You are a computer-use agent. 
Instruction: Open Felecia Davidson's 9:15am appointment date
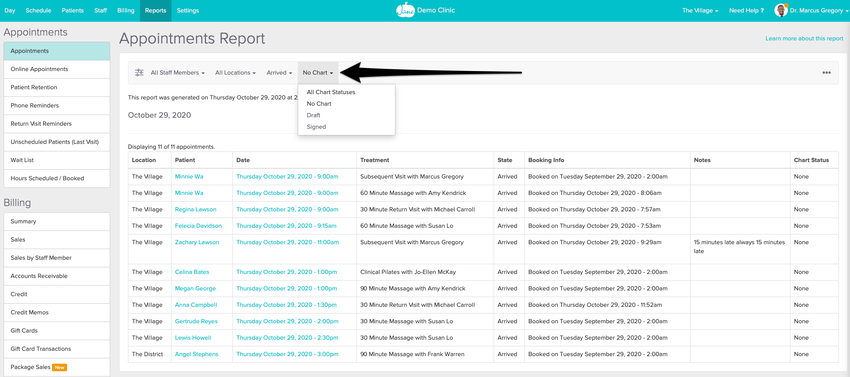pos(286,226)
